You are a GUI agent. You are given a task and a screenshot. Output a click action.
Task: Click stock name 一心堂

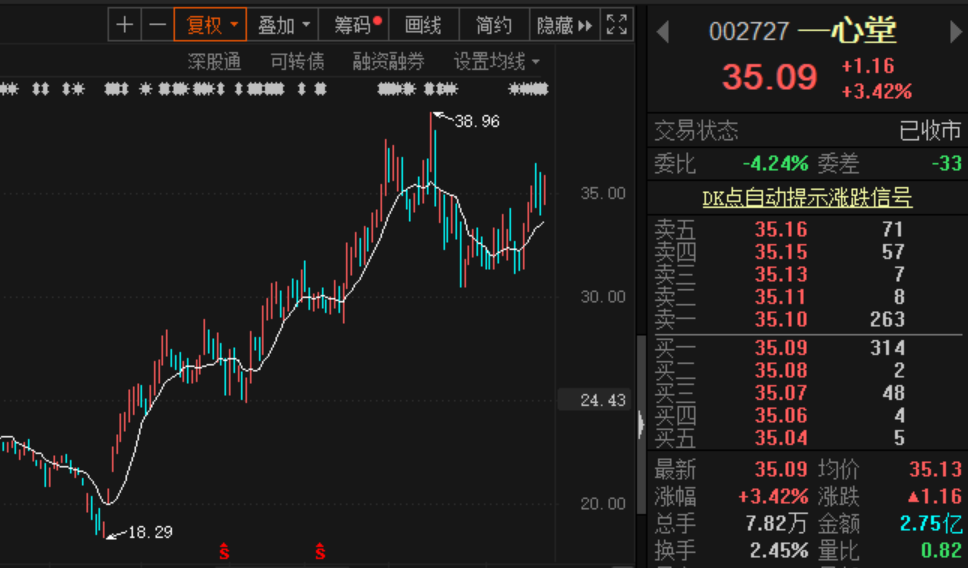[x=846, y=31]
